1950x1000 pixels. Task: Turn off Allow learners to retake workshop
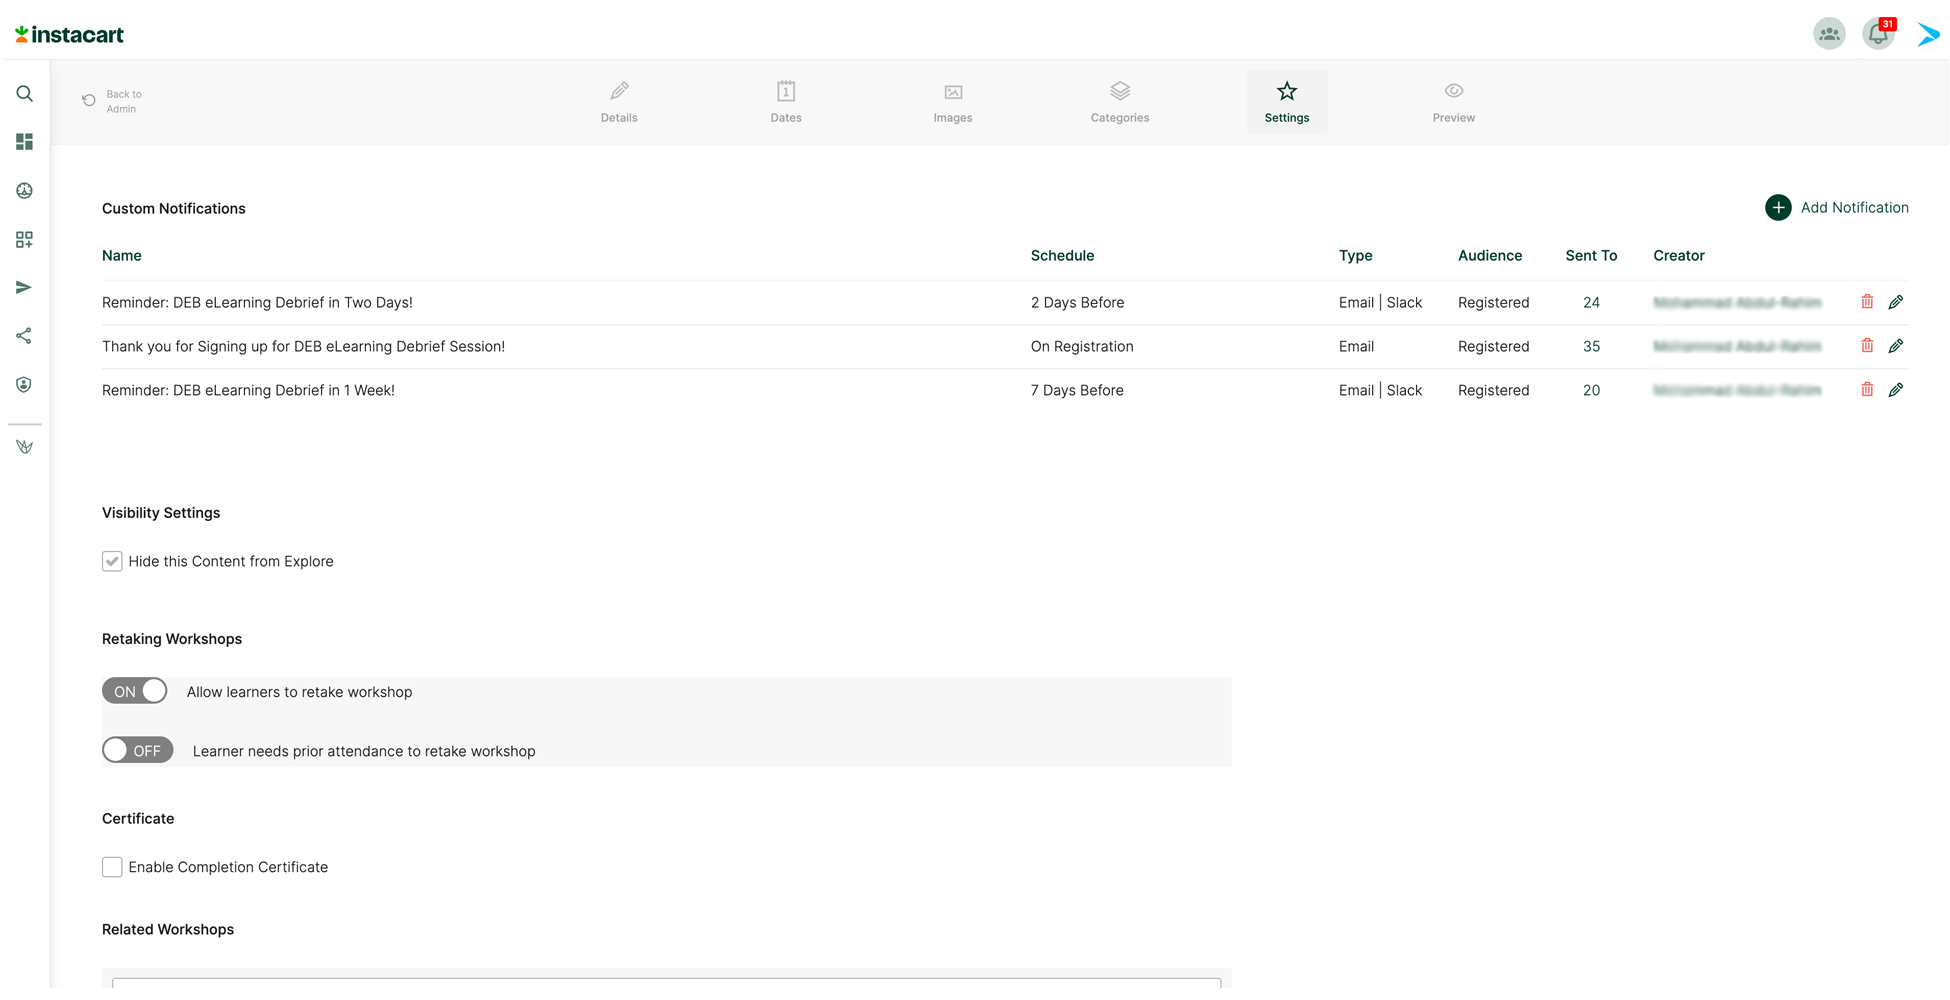point(135,691)
